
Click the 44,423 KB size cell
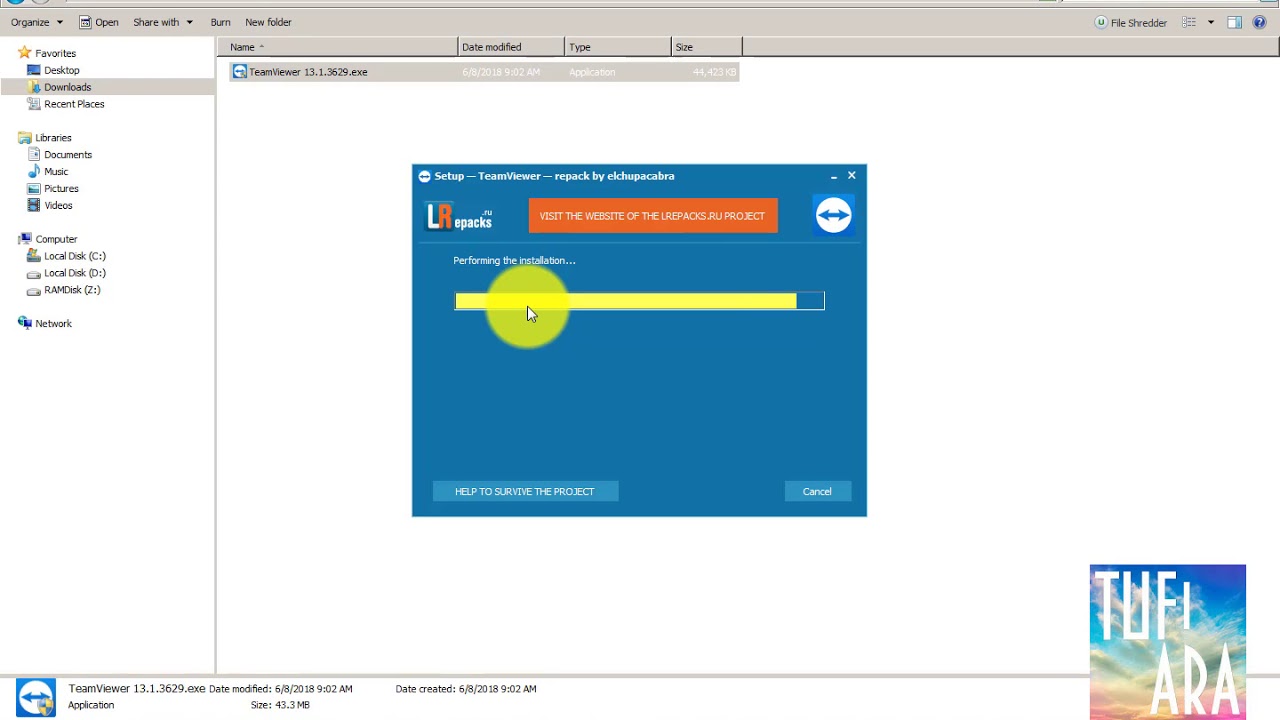point(714,72)
